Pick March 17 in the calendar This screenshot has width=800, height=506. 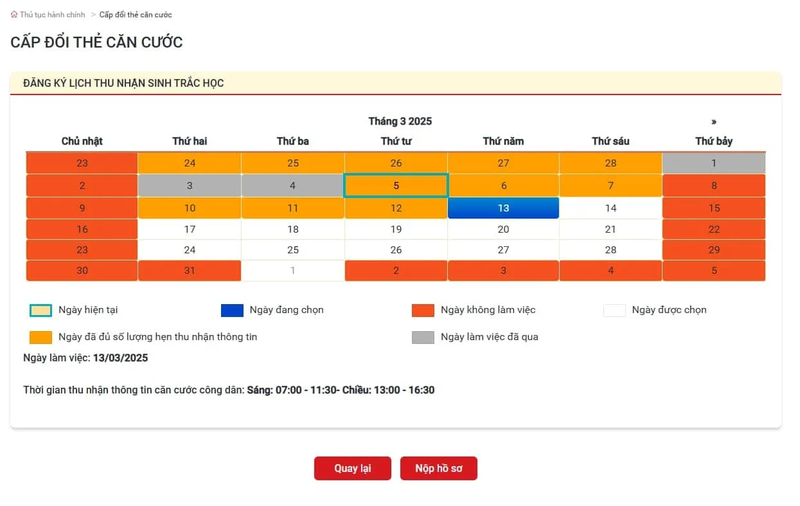190,230
